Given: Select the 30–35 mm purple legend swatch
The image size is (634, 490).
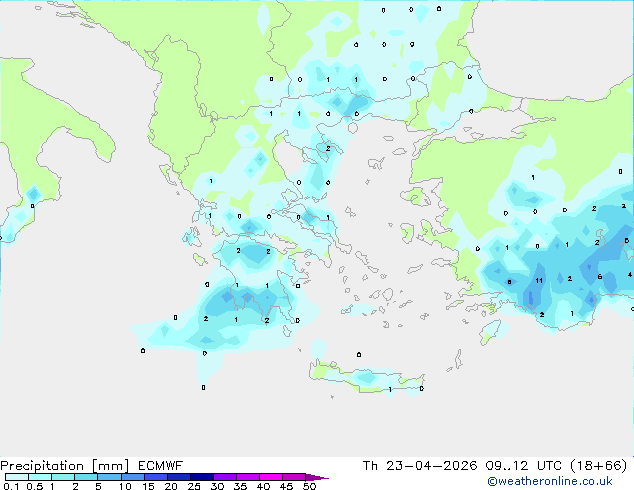Looking at the screenshot, I should [225, 477].
